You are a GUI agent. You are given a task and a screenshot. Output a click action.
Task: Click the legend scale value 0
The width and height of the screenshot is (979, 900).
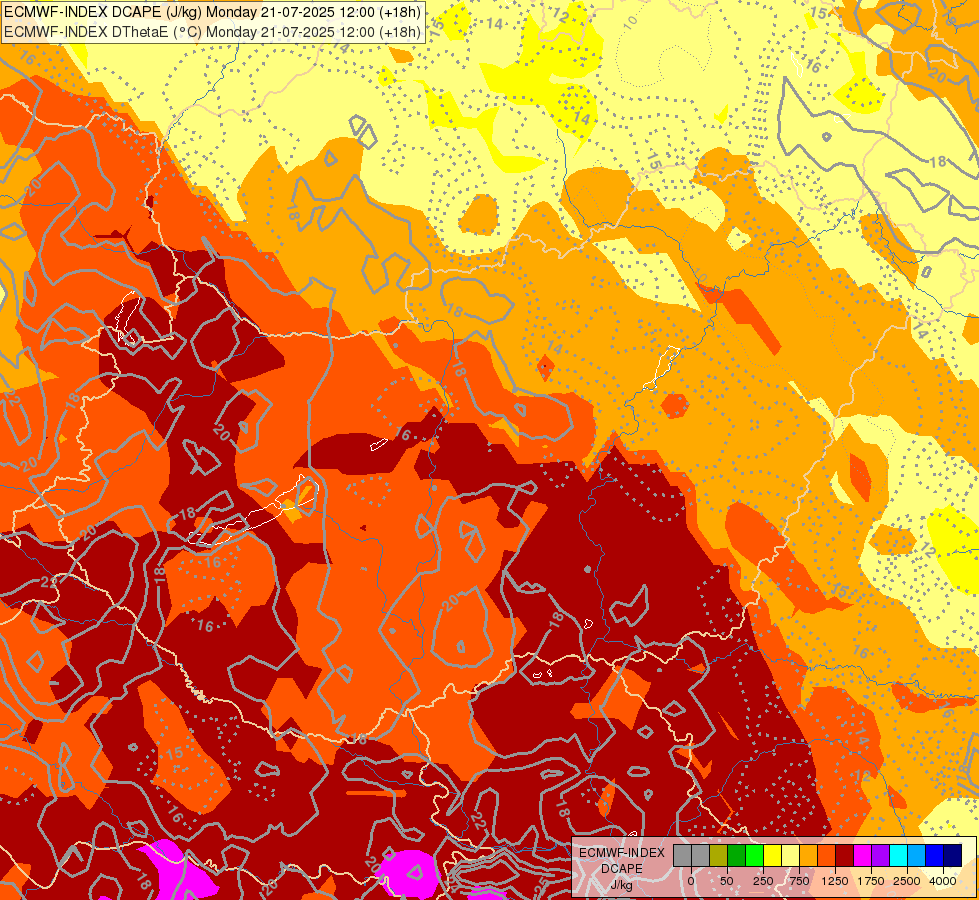(x=691, y=881)
